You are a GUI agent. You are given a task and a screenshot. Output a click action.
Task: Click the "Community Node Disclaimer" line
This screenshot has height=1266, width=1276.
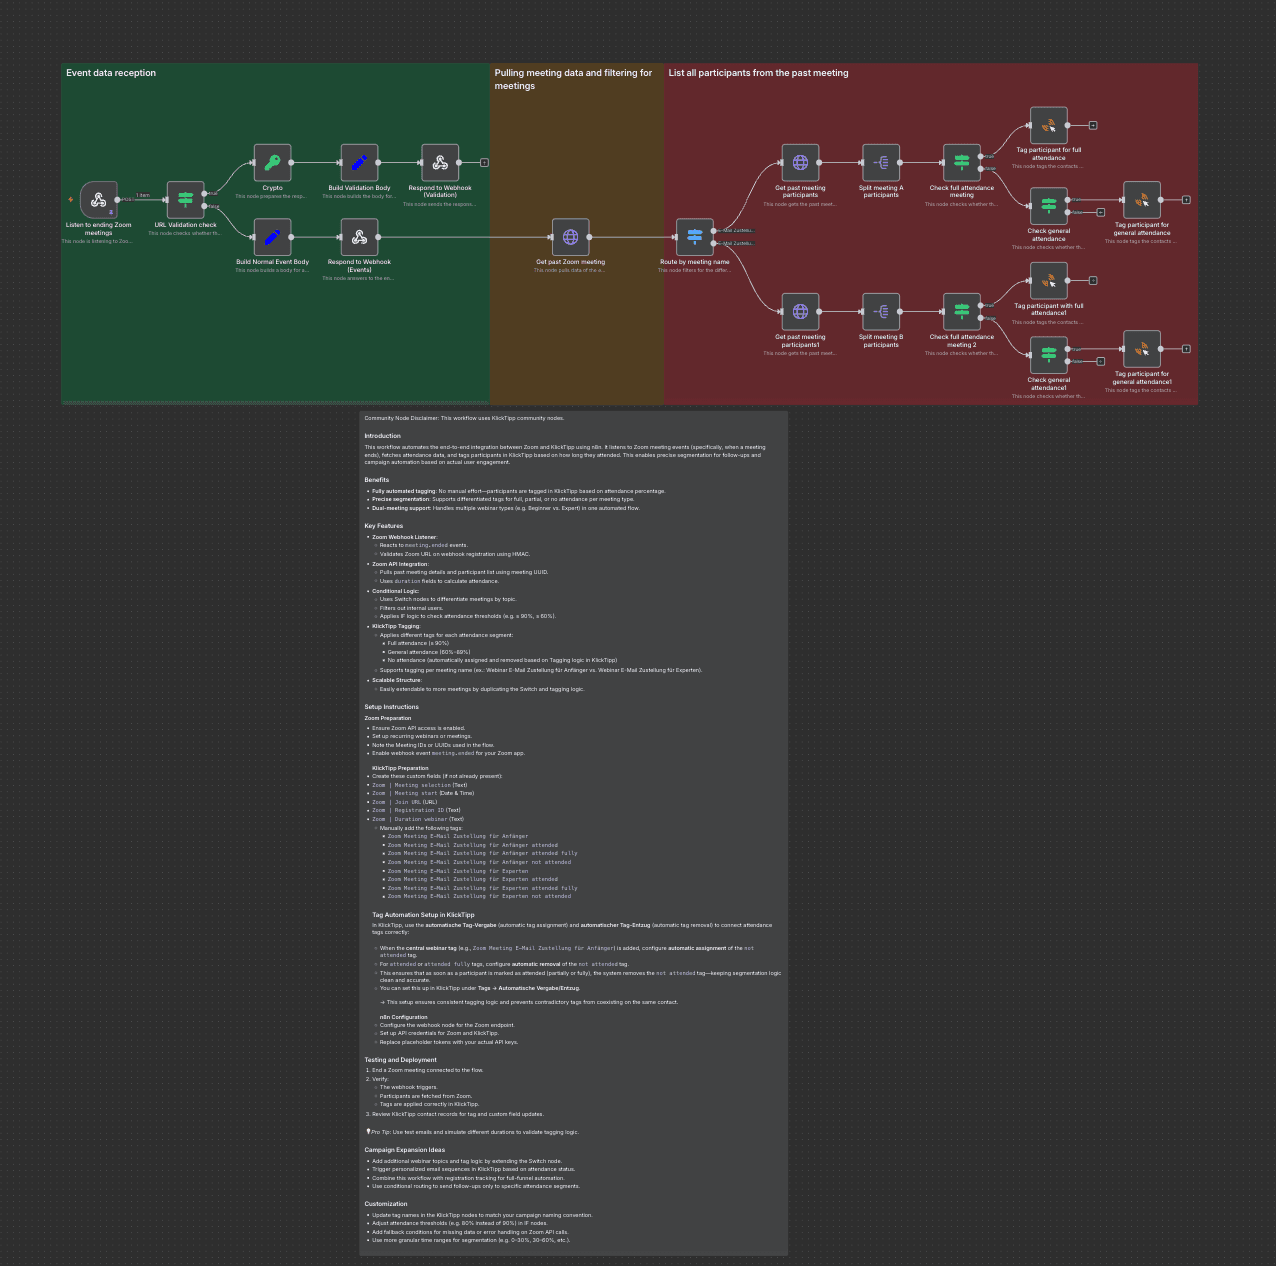click(464, 418)
